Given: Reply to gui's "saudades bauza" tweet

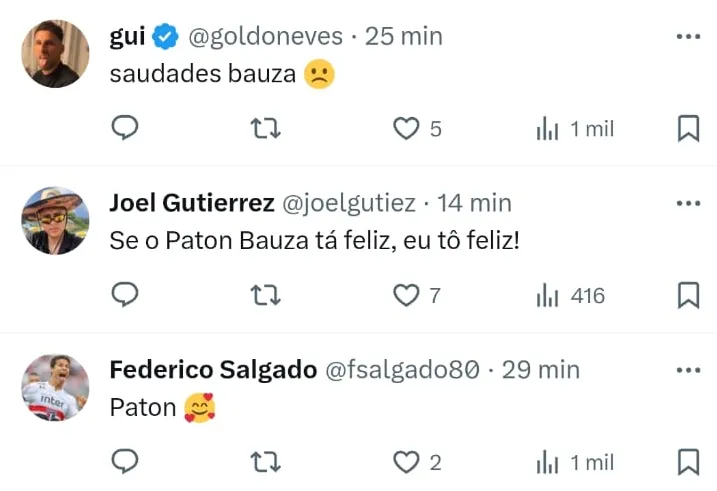Looking at the screenshot, I should pyautogui.click(x=124, y=128).
